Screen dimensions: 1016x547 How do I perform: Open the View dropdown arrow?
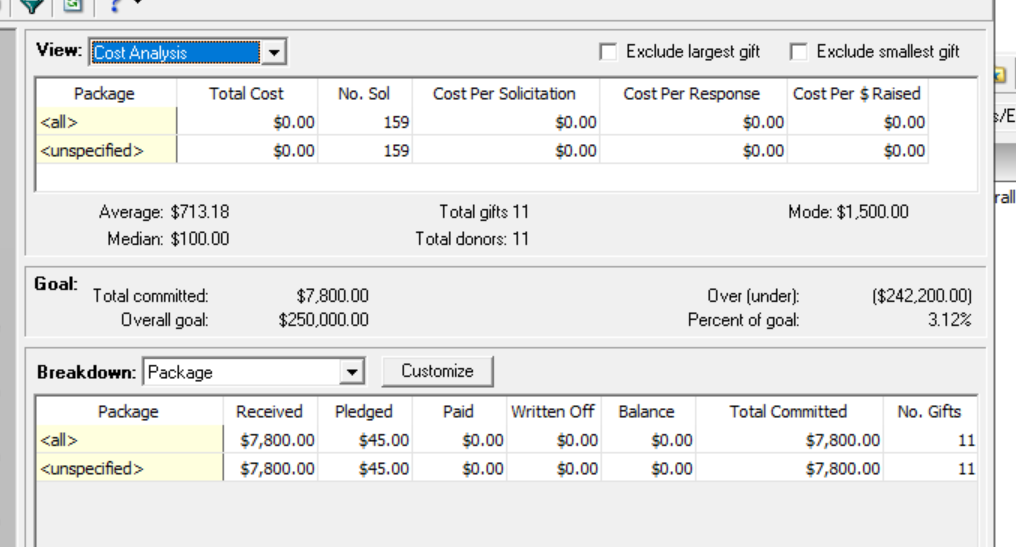[274, 52]
